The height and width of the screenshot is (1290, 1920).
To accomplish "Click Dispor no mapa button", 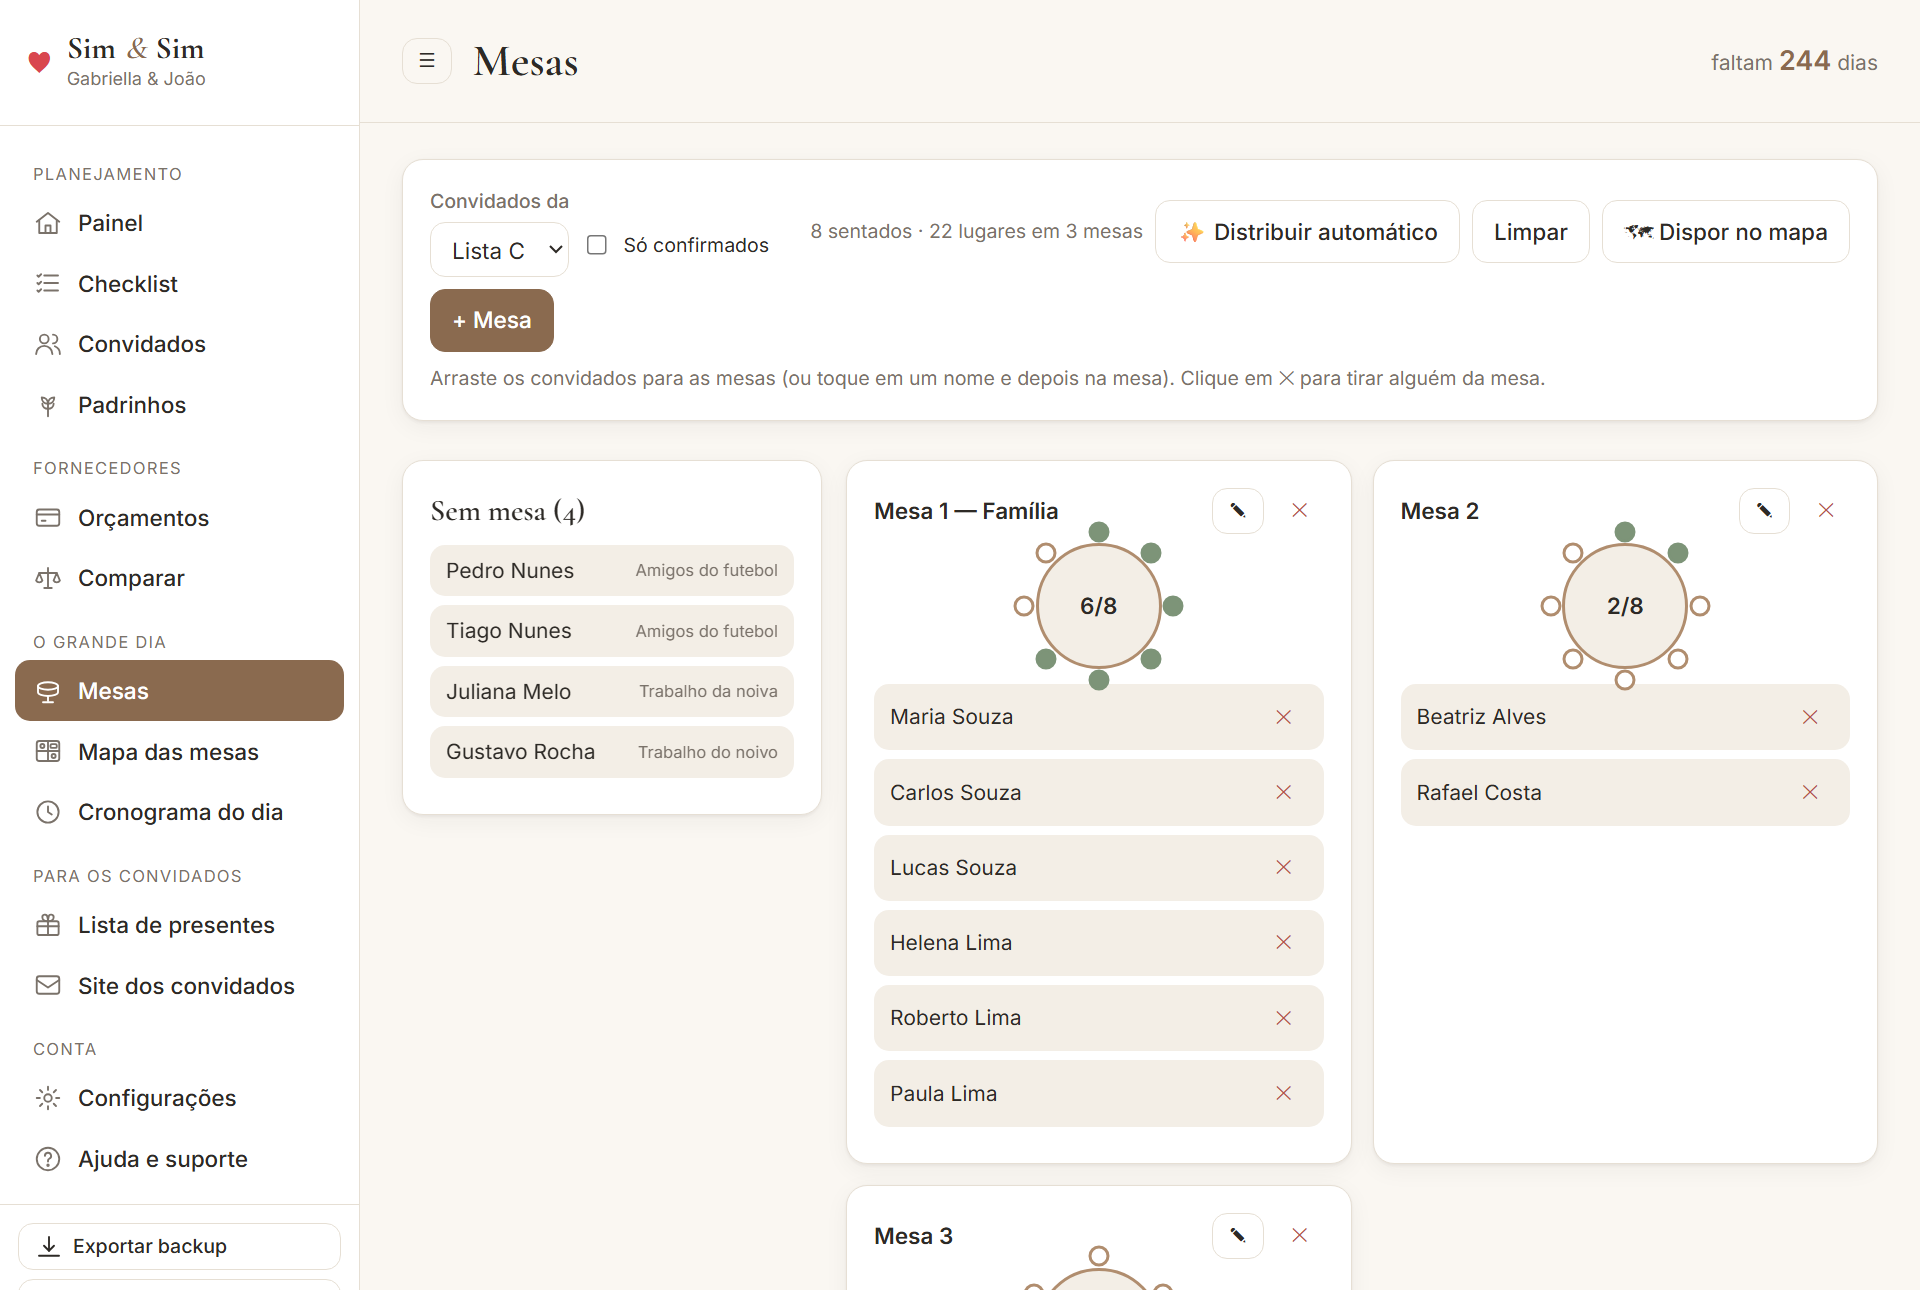I will [1726, 232].
